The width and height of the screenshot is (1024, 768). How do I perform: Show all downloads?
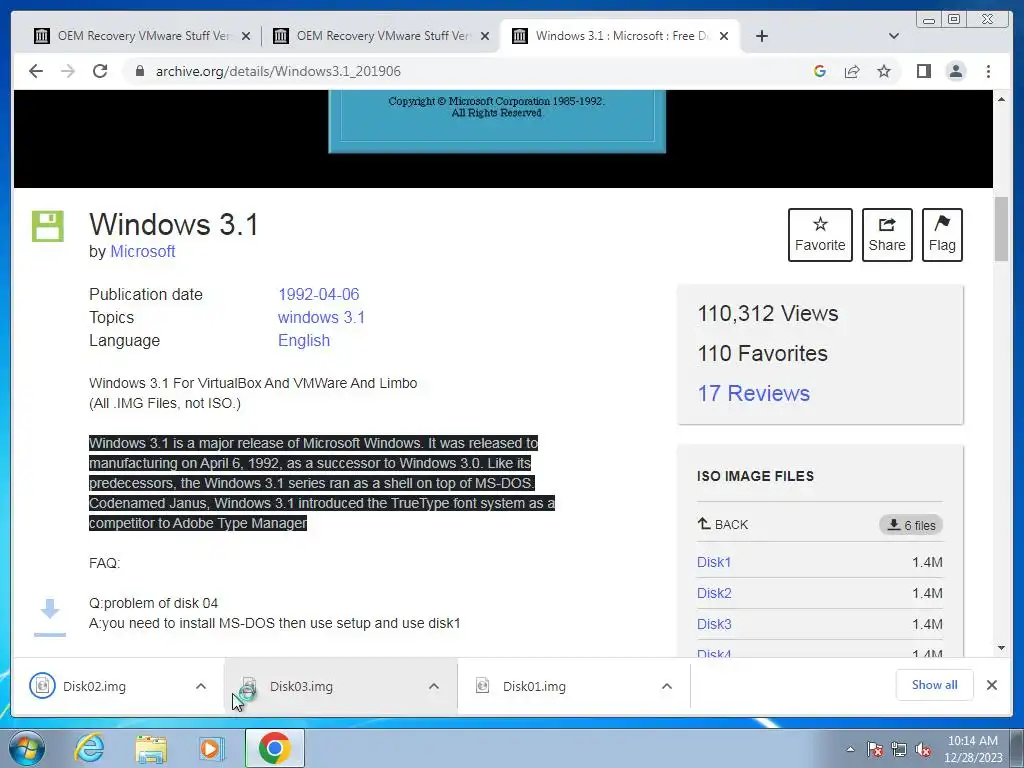click(x=935, y=685)
